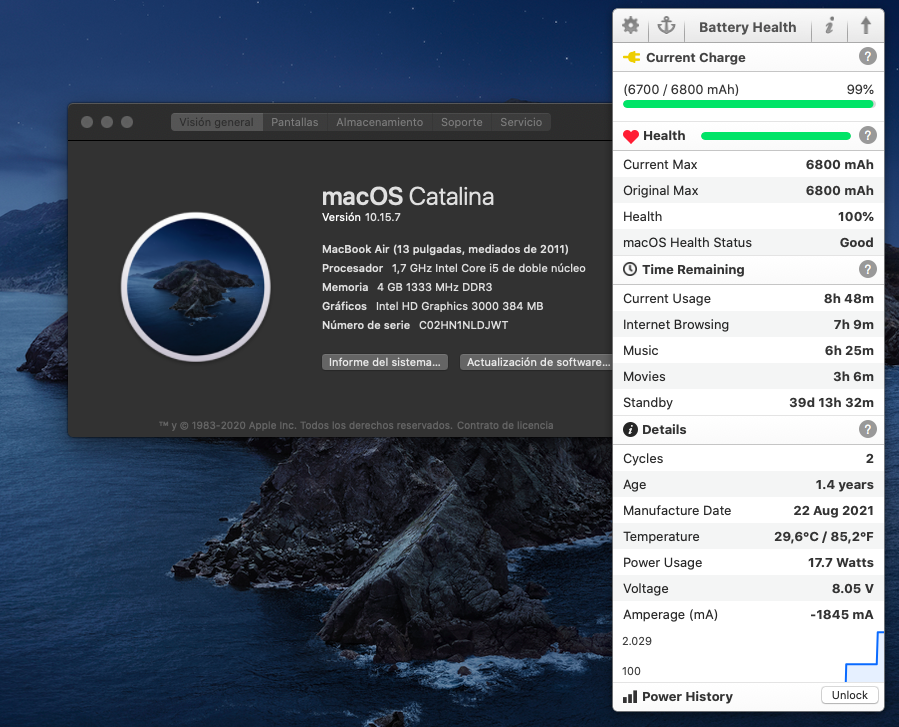Click Versión 10.15.7 text
The height and width of the screenshot is (727, 899).
[361, 217]
